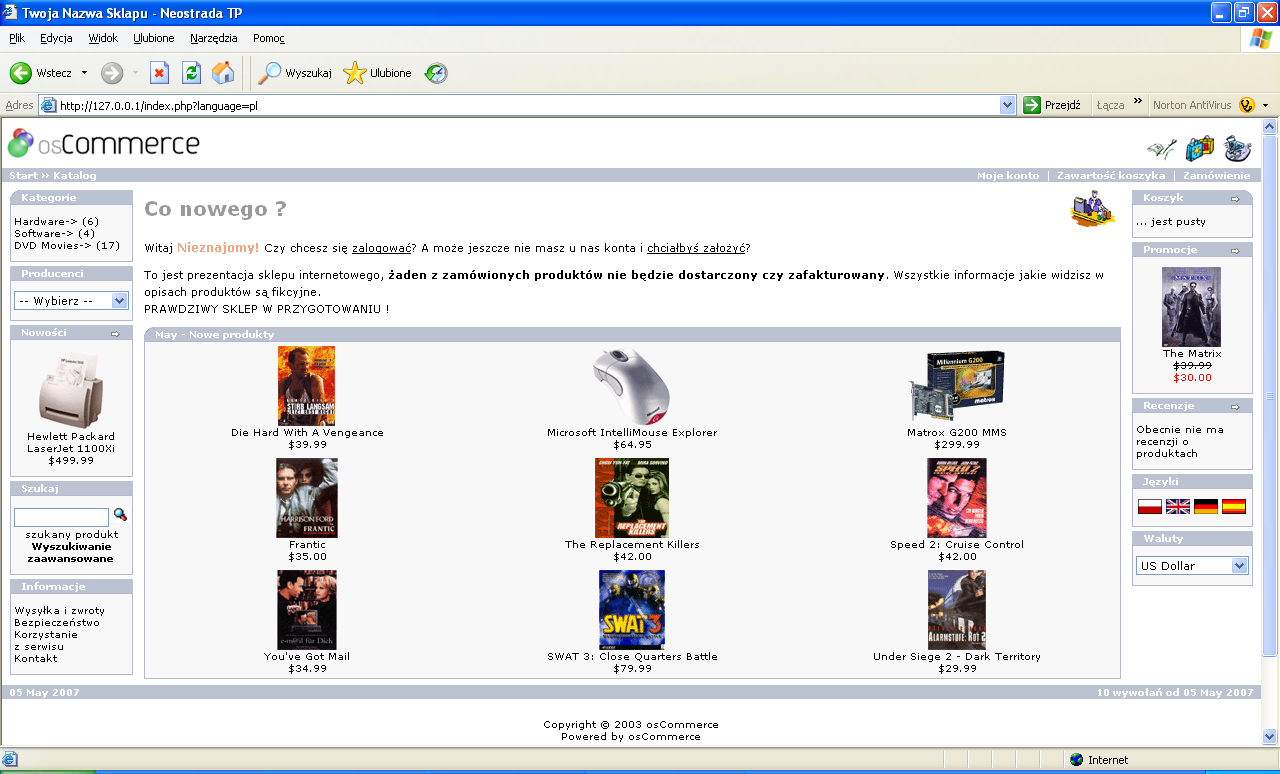
Task: Open the Pomoc menu
Action: click(x=269, y=38)
